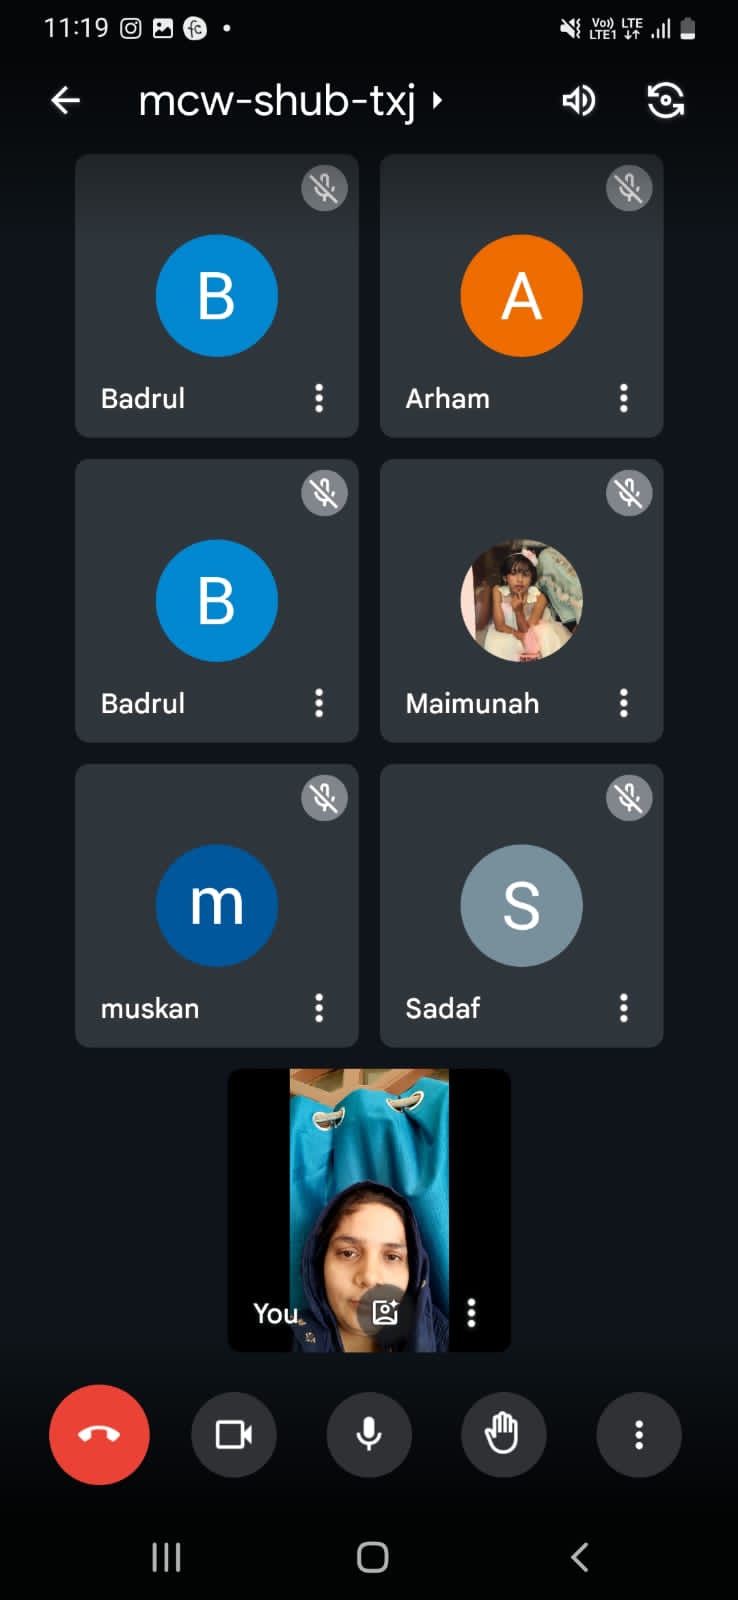
Task: Raise hand using the hand icon
Action: click(503, 1434)
